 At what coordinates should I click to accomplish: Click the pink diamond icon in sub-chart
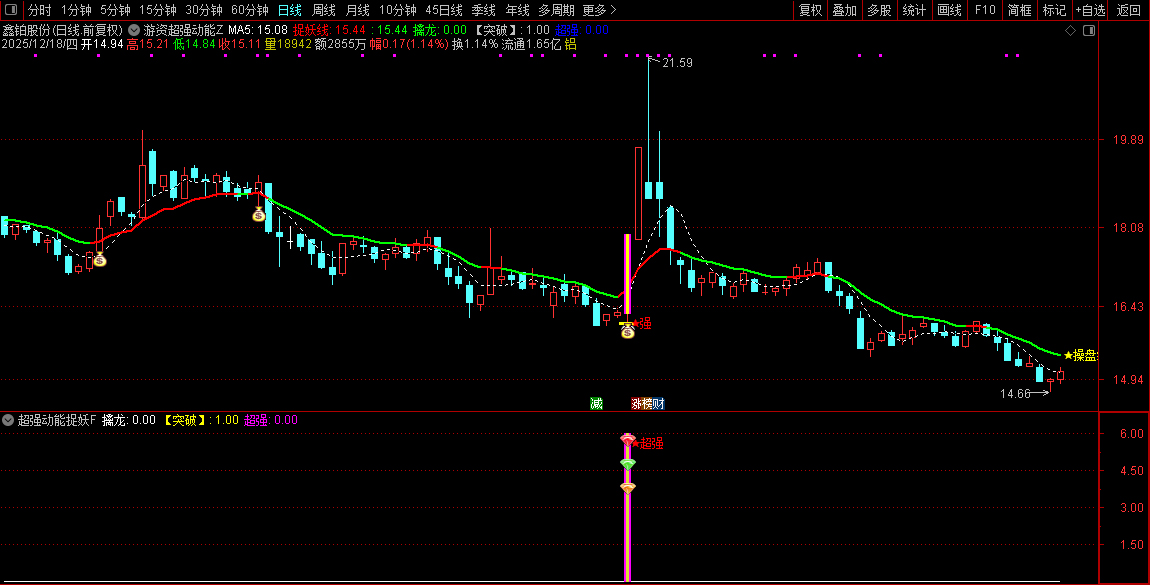(628, 440)
